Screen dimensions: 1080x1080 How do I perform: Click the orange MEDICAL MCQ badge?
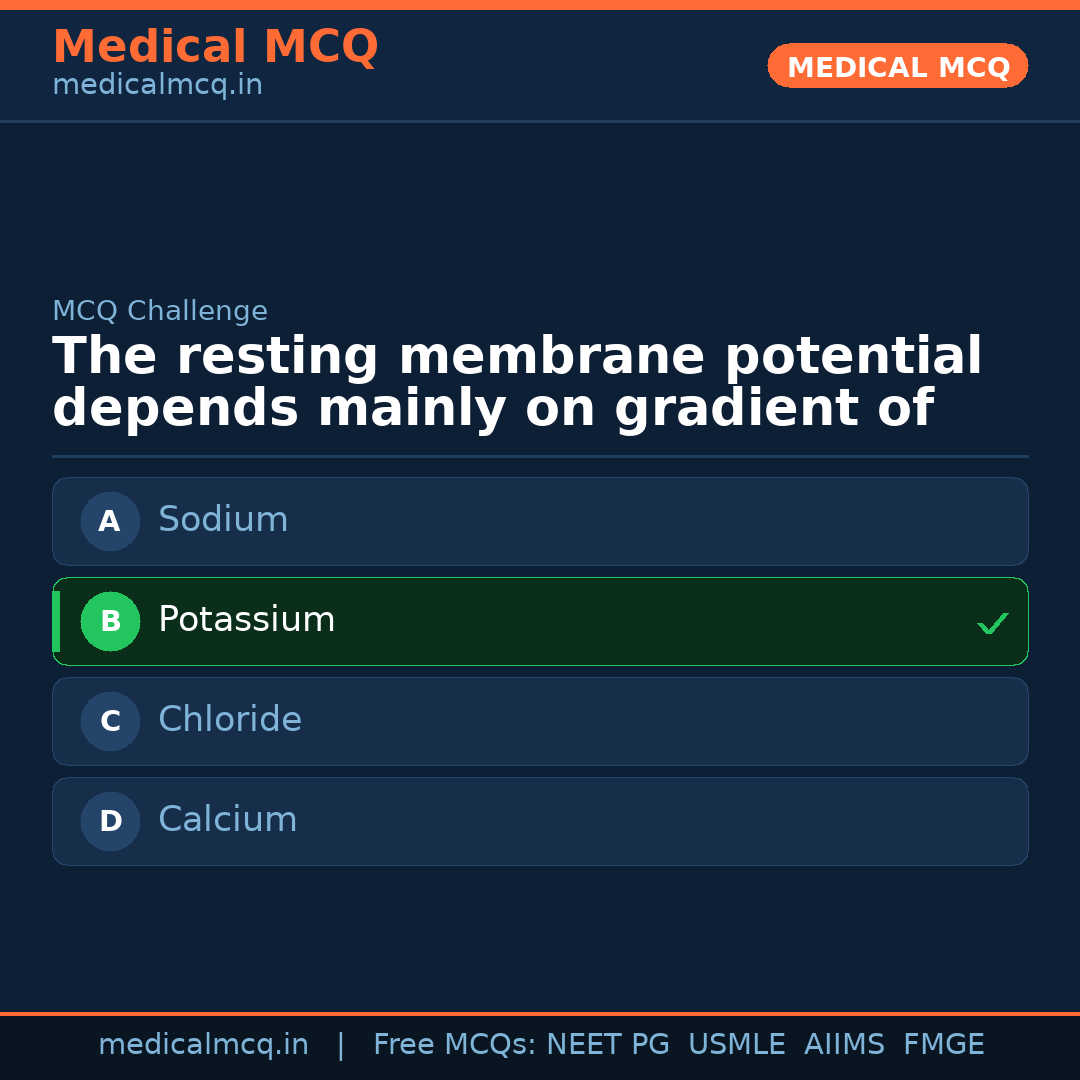(x=897, y=67)
